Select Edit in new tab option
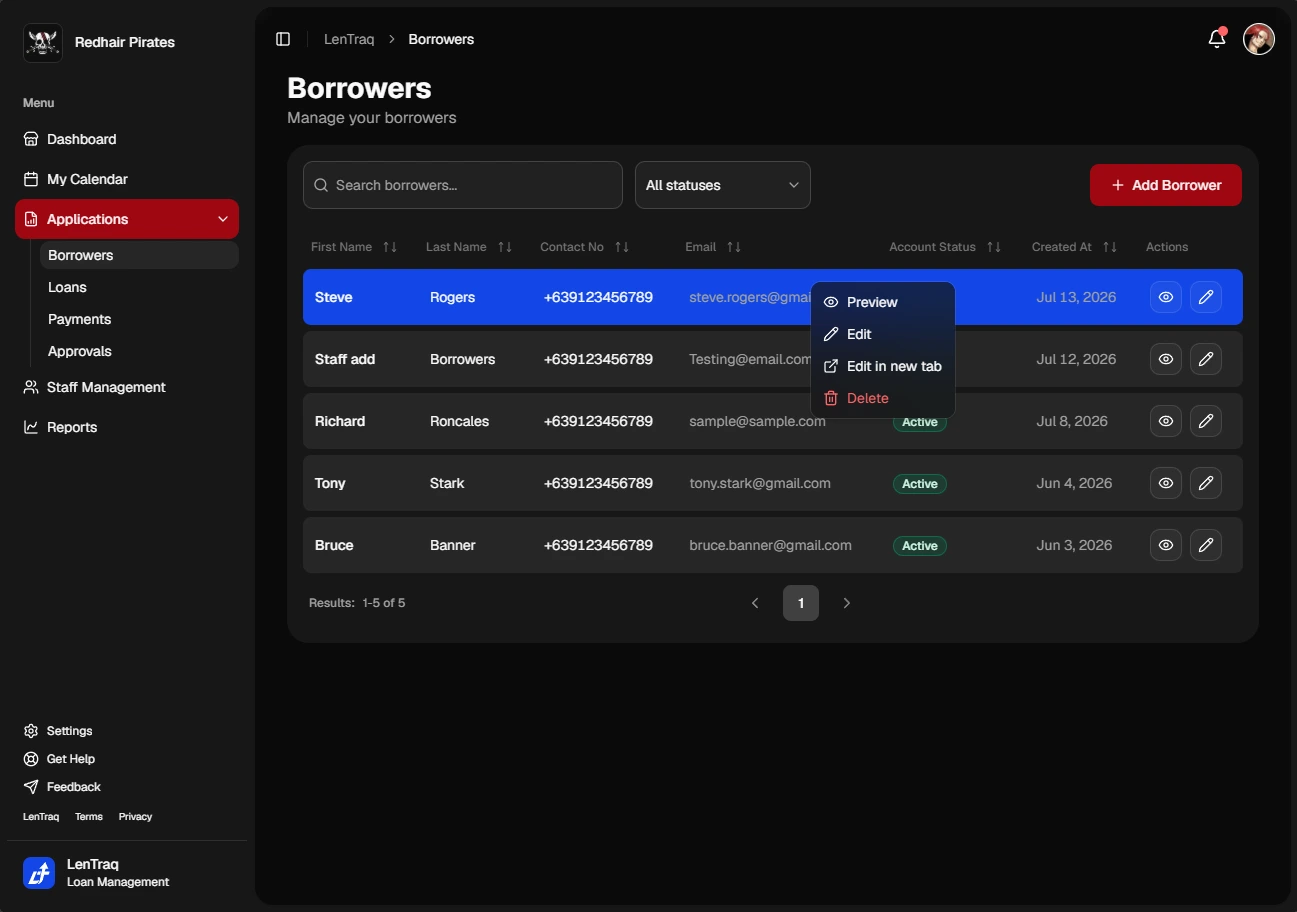The width and height of the screenshot is (1297, 912). pyautogui.click(x=883, y=366)
